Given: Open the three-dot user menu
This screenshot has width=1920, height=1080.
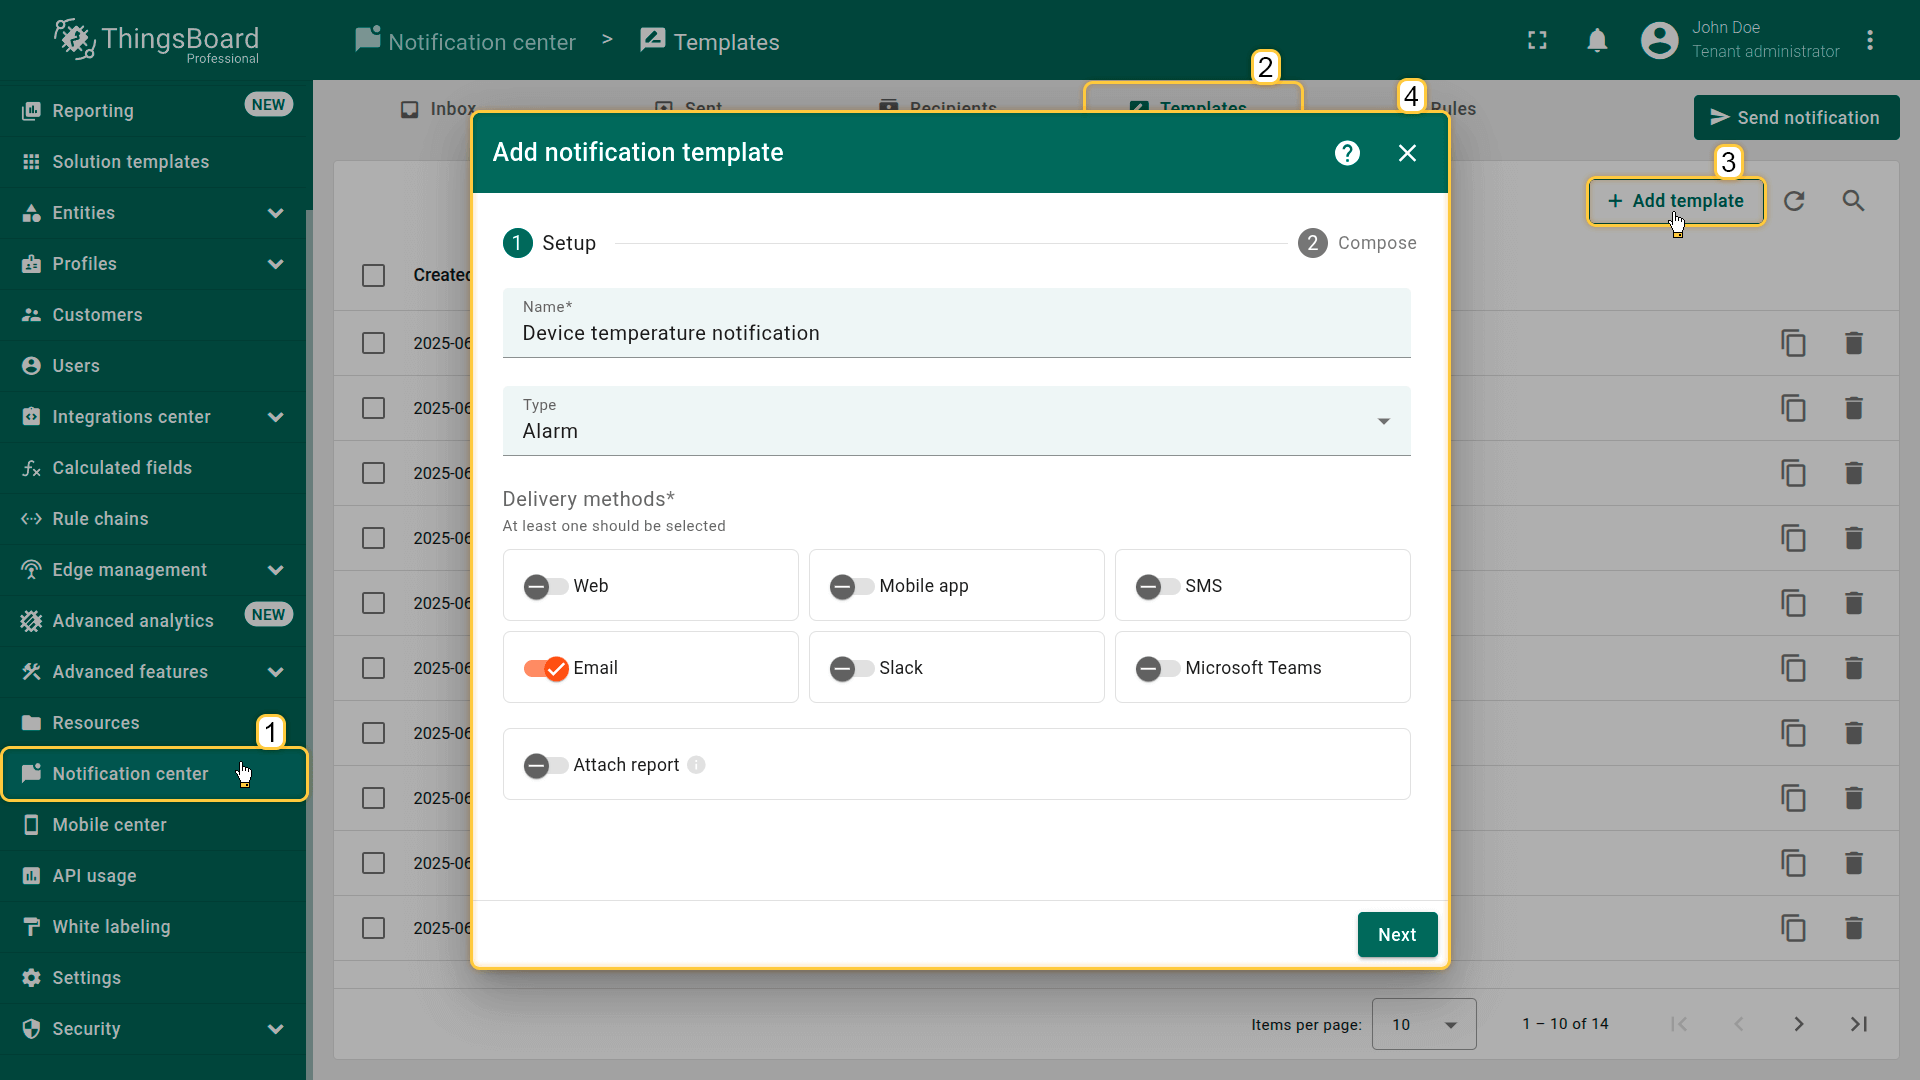Looking at the screenshot, I should click(x=1869, y=41).
